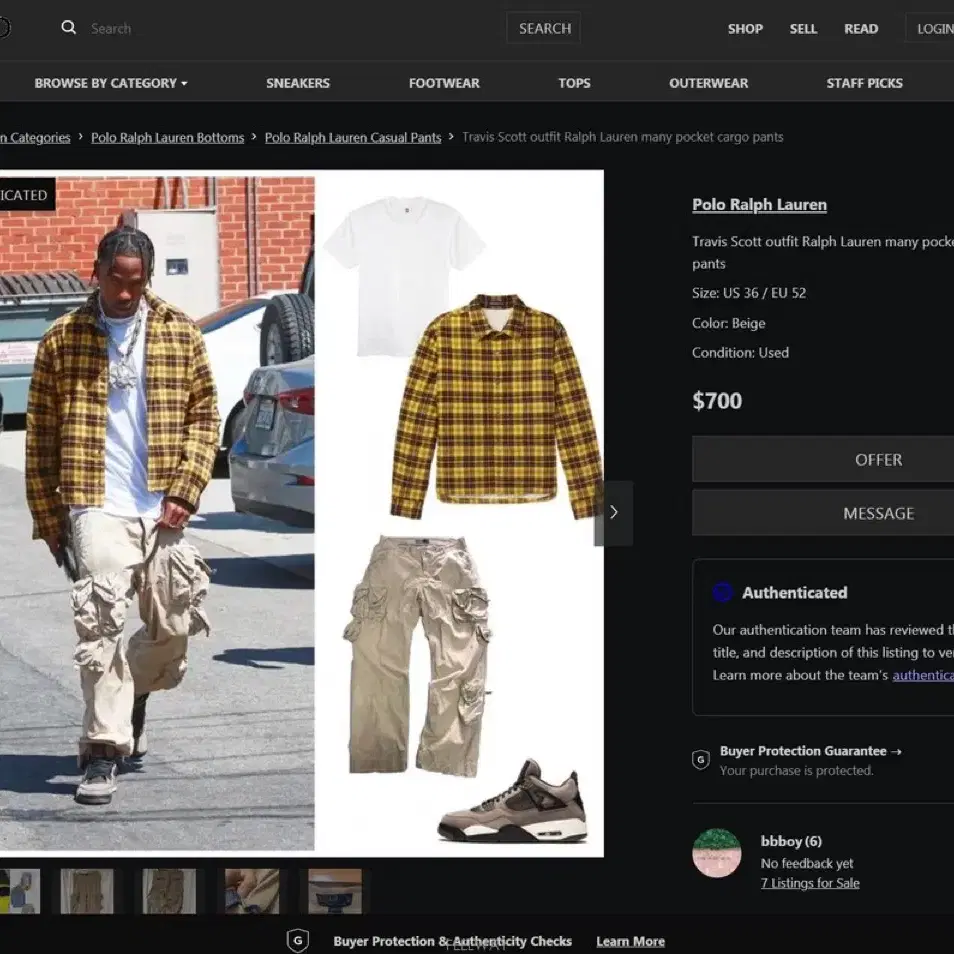954x954 pixels.
Task: Open seller bbboy avatar
Action: (717, 853)
